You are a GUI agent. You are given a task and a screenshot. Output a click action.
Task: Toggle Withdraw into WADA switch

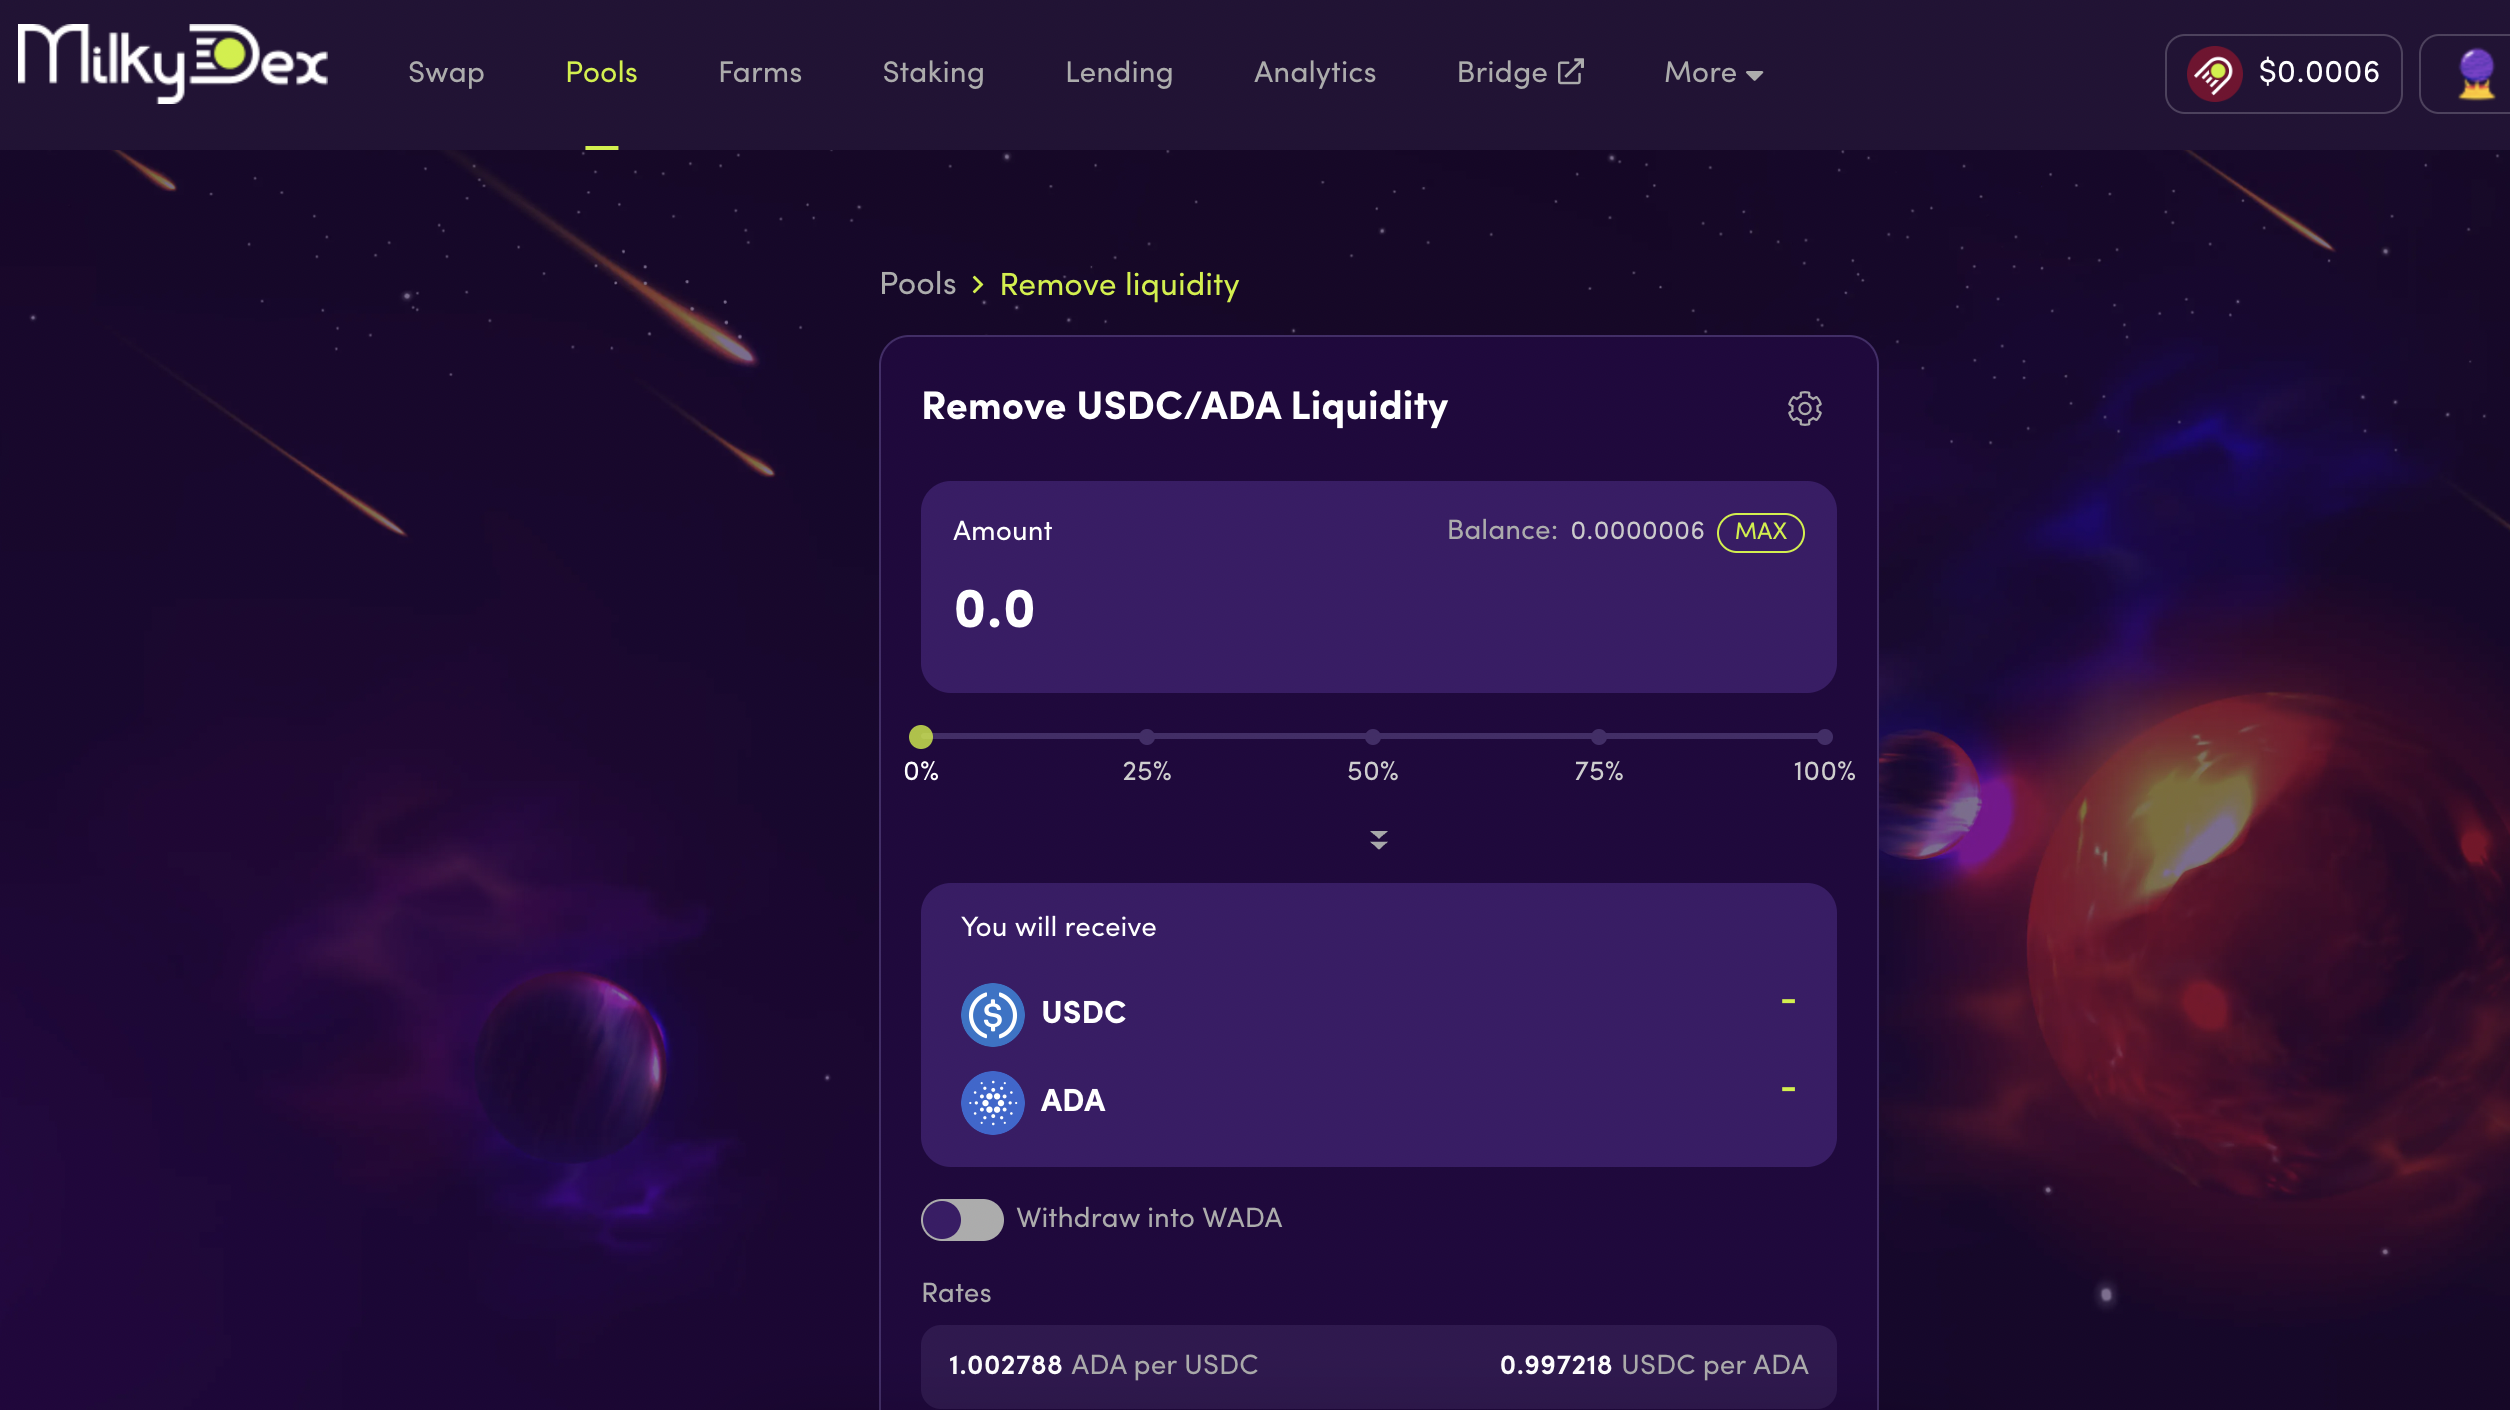(x=962, y=1219)
